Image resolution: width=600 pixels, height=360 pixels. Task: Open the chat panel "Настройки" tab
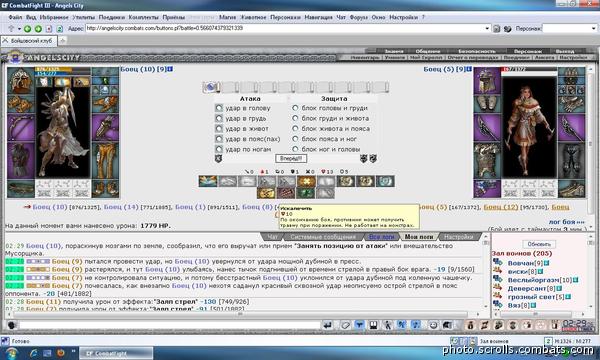click(x=458, y=237)
